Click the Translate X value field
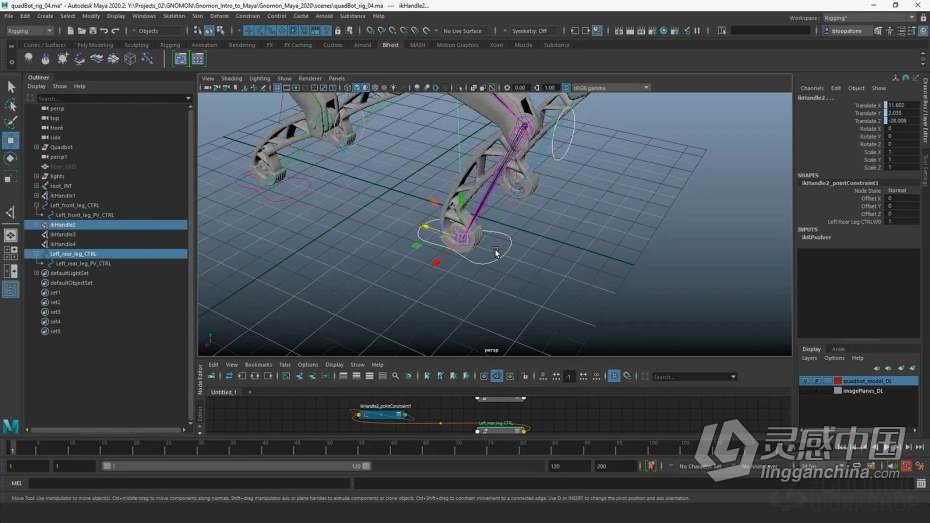 (x=902, y=106)
